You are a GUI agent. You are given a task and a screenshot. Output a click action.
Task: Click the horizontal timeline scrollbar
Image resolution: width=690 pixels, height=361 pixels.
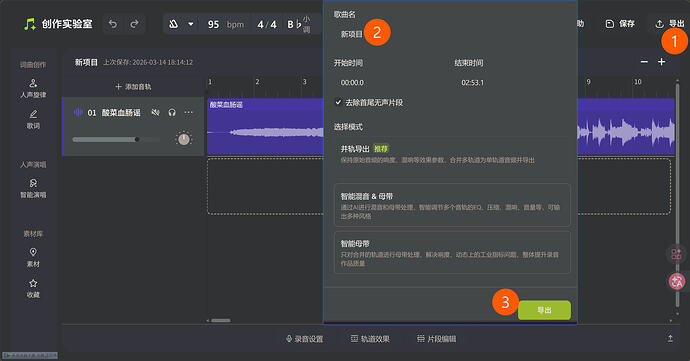(x=220, y=320)
